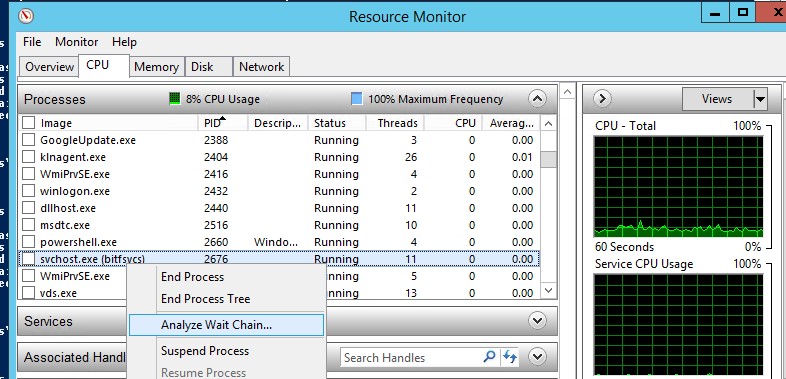The image size is (786, 379).
Task: Toggle the select-all checkbox beside Image header
Action: 29,123
